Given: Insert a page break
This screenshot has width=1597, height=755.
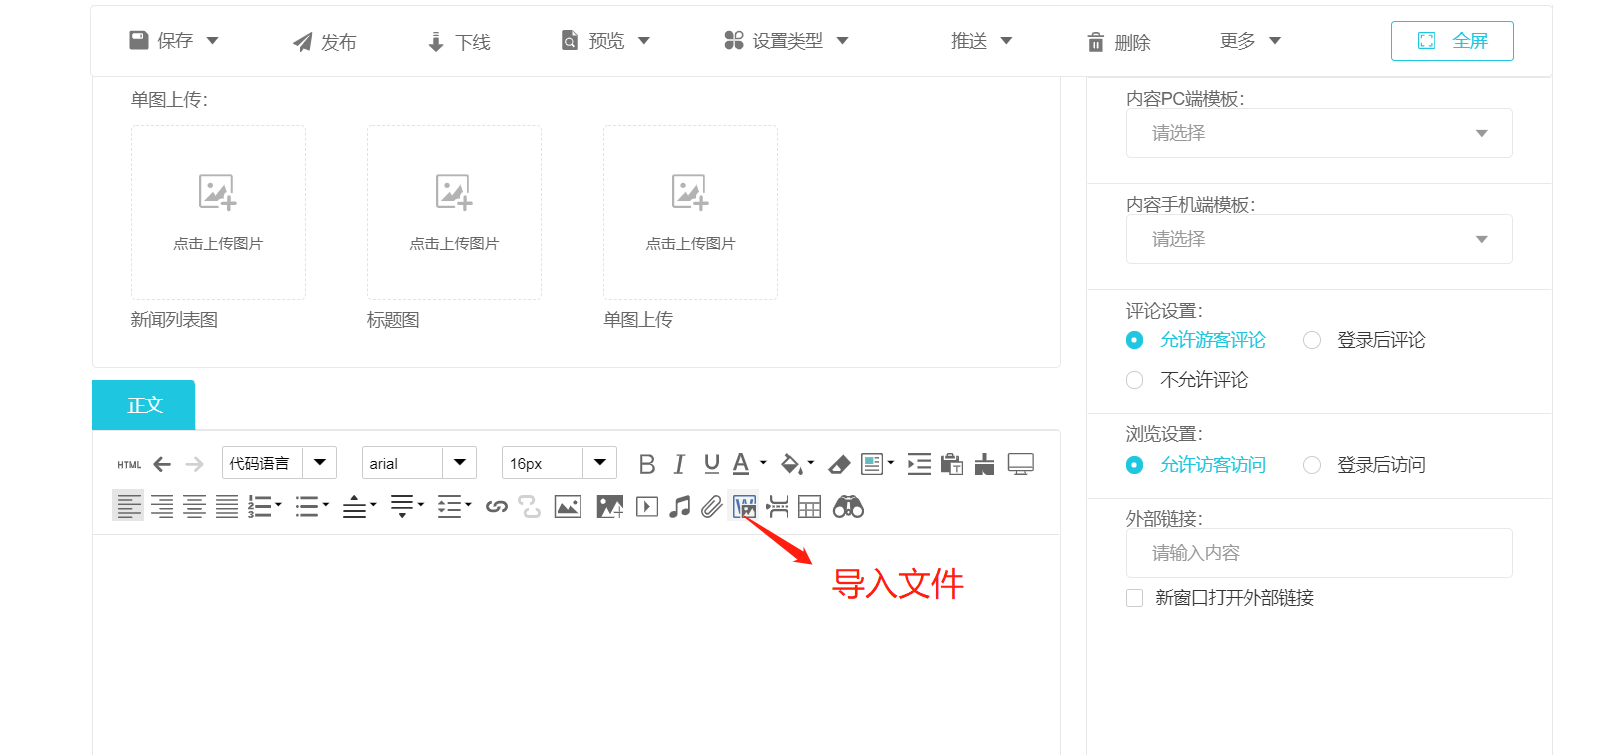Looking at the screenshot, I should click(778, 507).
